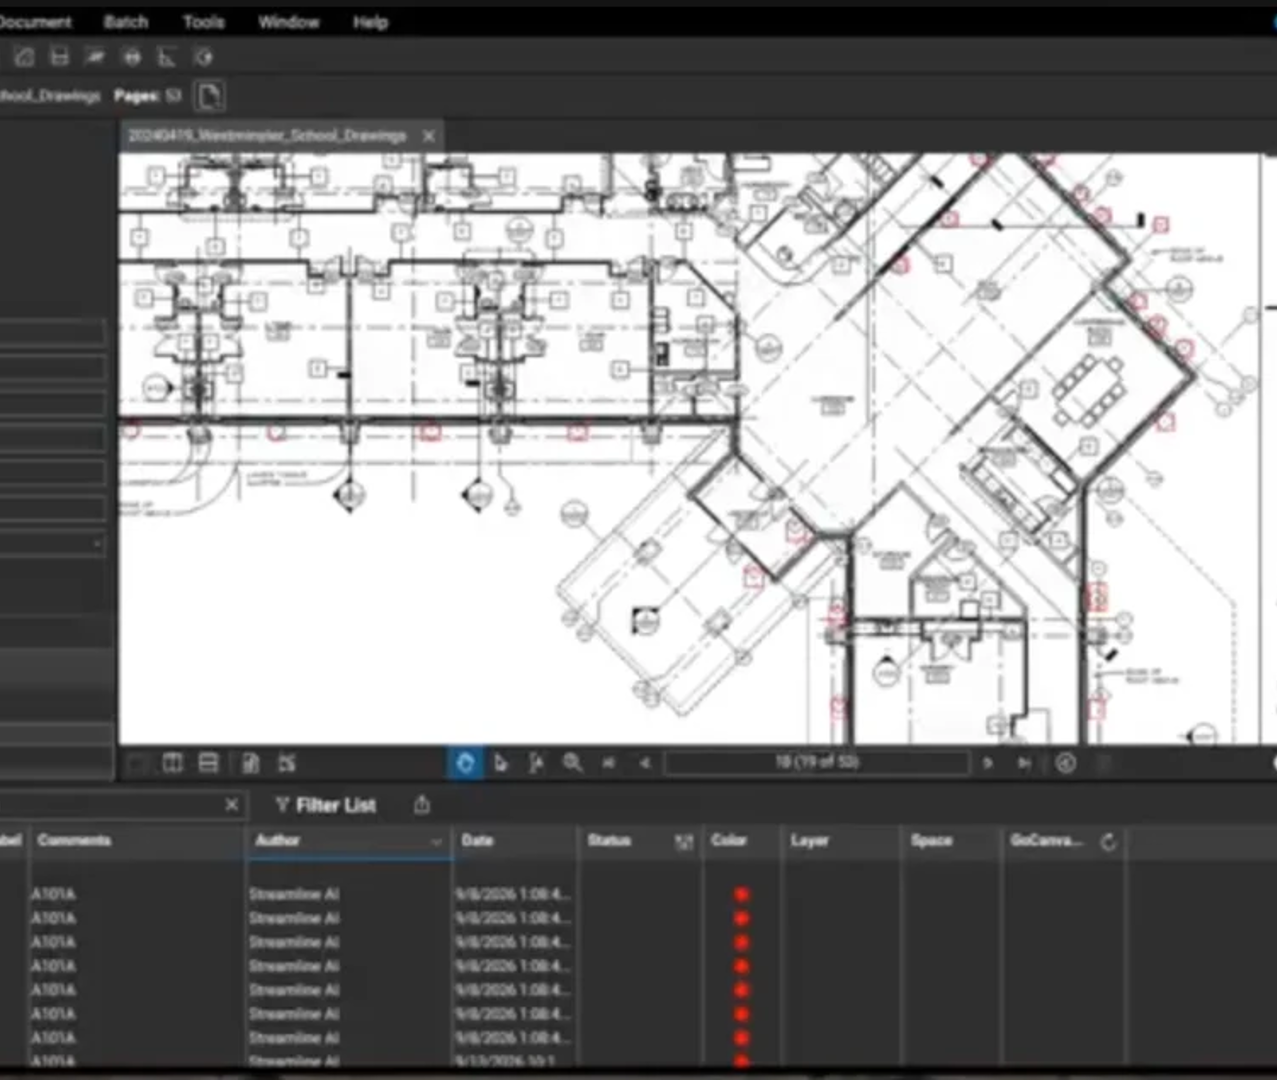Open the dropdown in the left side panel

coord(97,544)
